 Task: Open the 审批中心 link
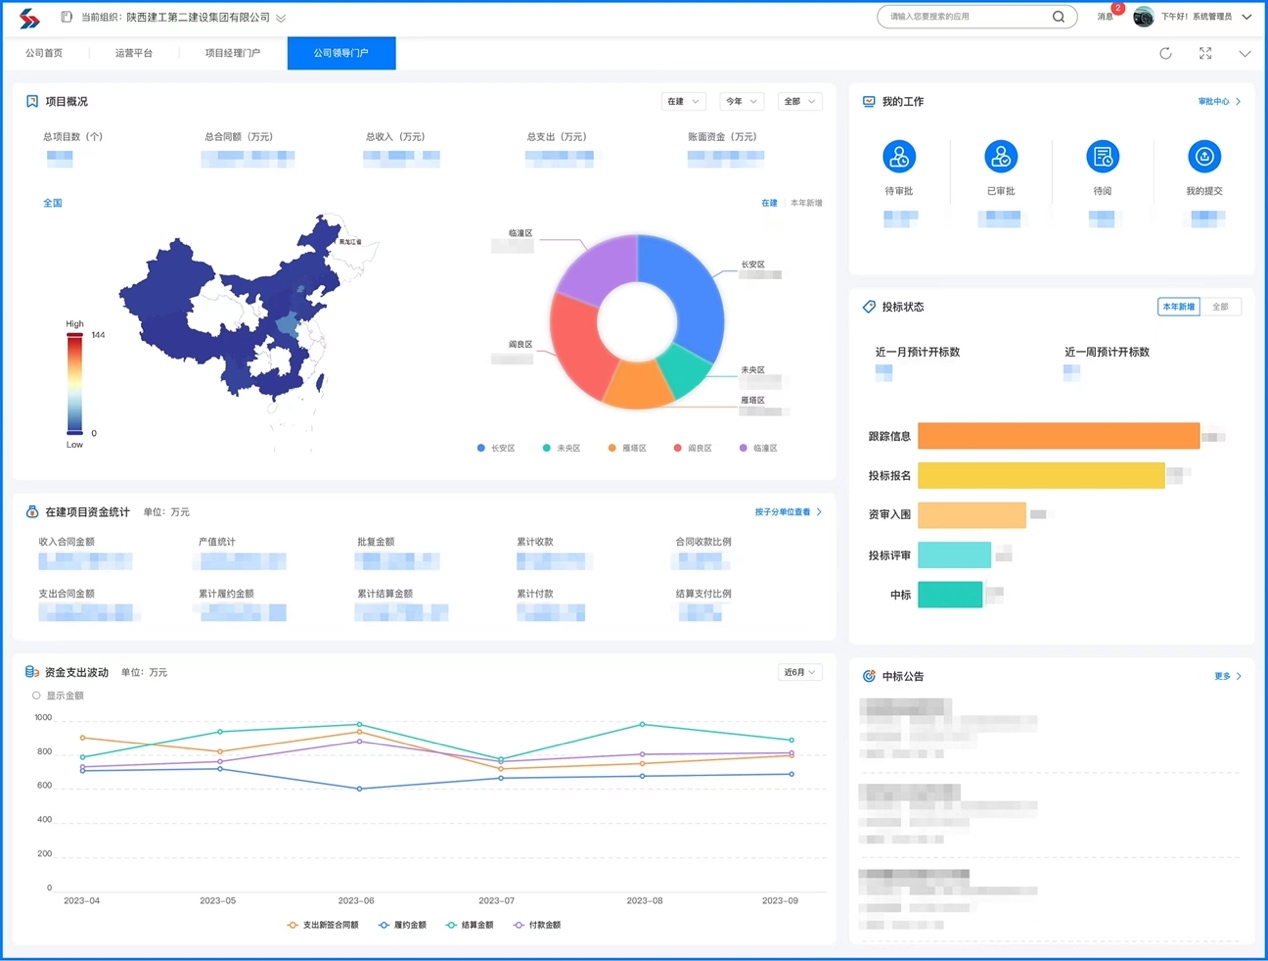click(1219, 101)
